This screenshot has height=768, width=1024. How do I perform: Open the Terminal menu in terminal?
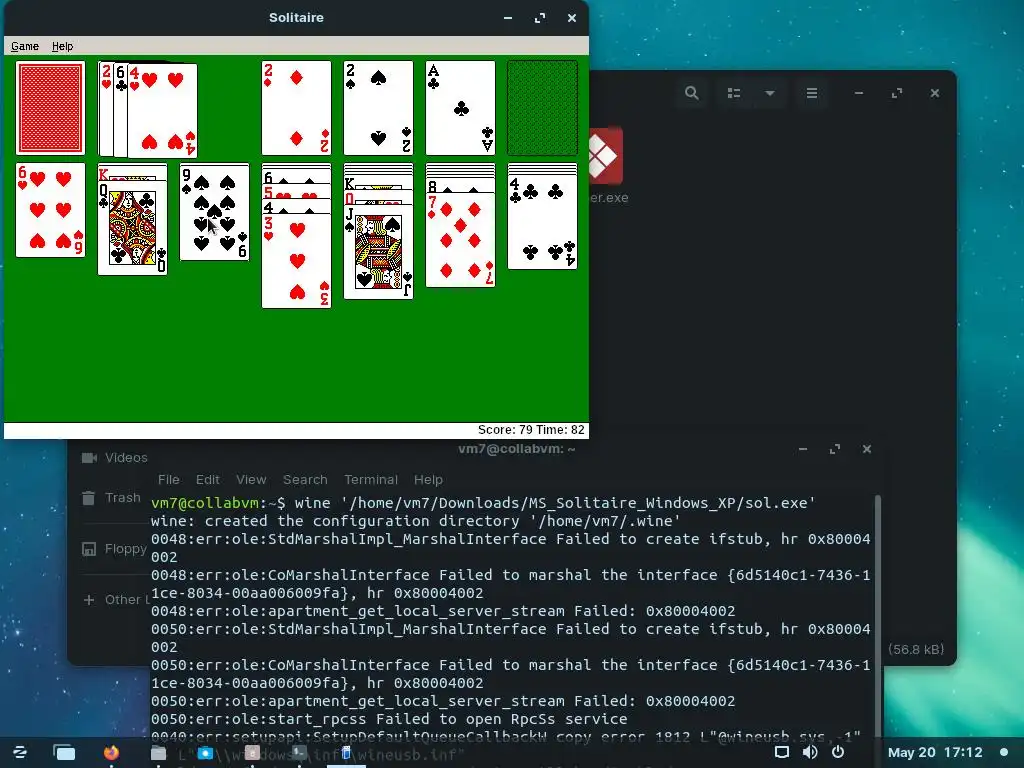[371, 479]
